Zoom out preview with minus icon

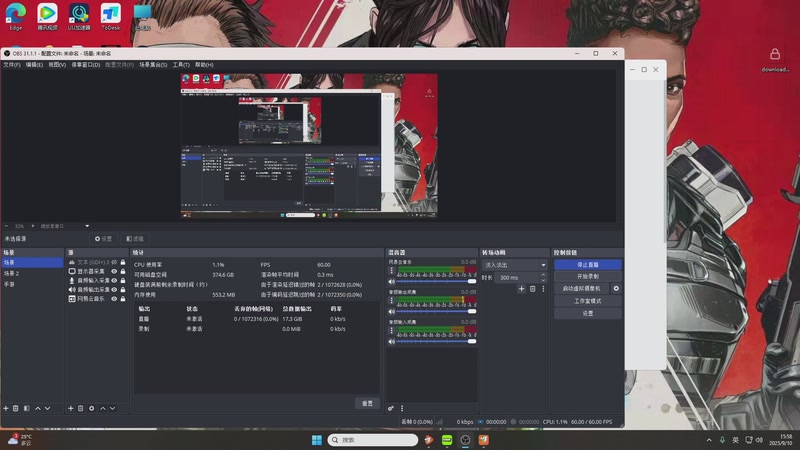pos(6,226)
